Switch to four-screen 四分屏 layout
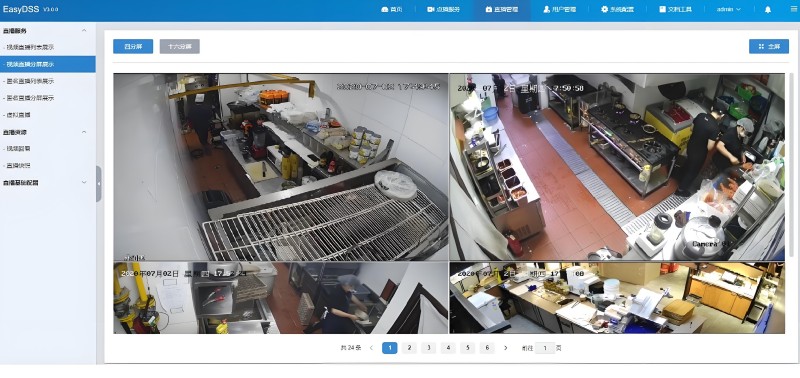Viewport: 800px width, 378px height. [133, 46]
